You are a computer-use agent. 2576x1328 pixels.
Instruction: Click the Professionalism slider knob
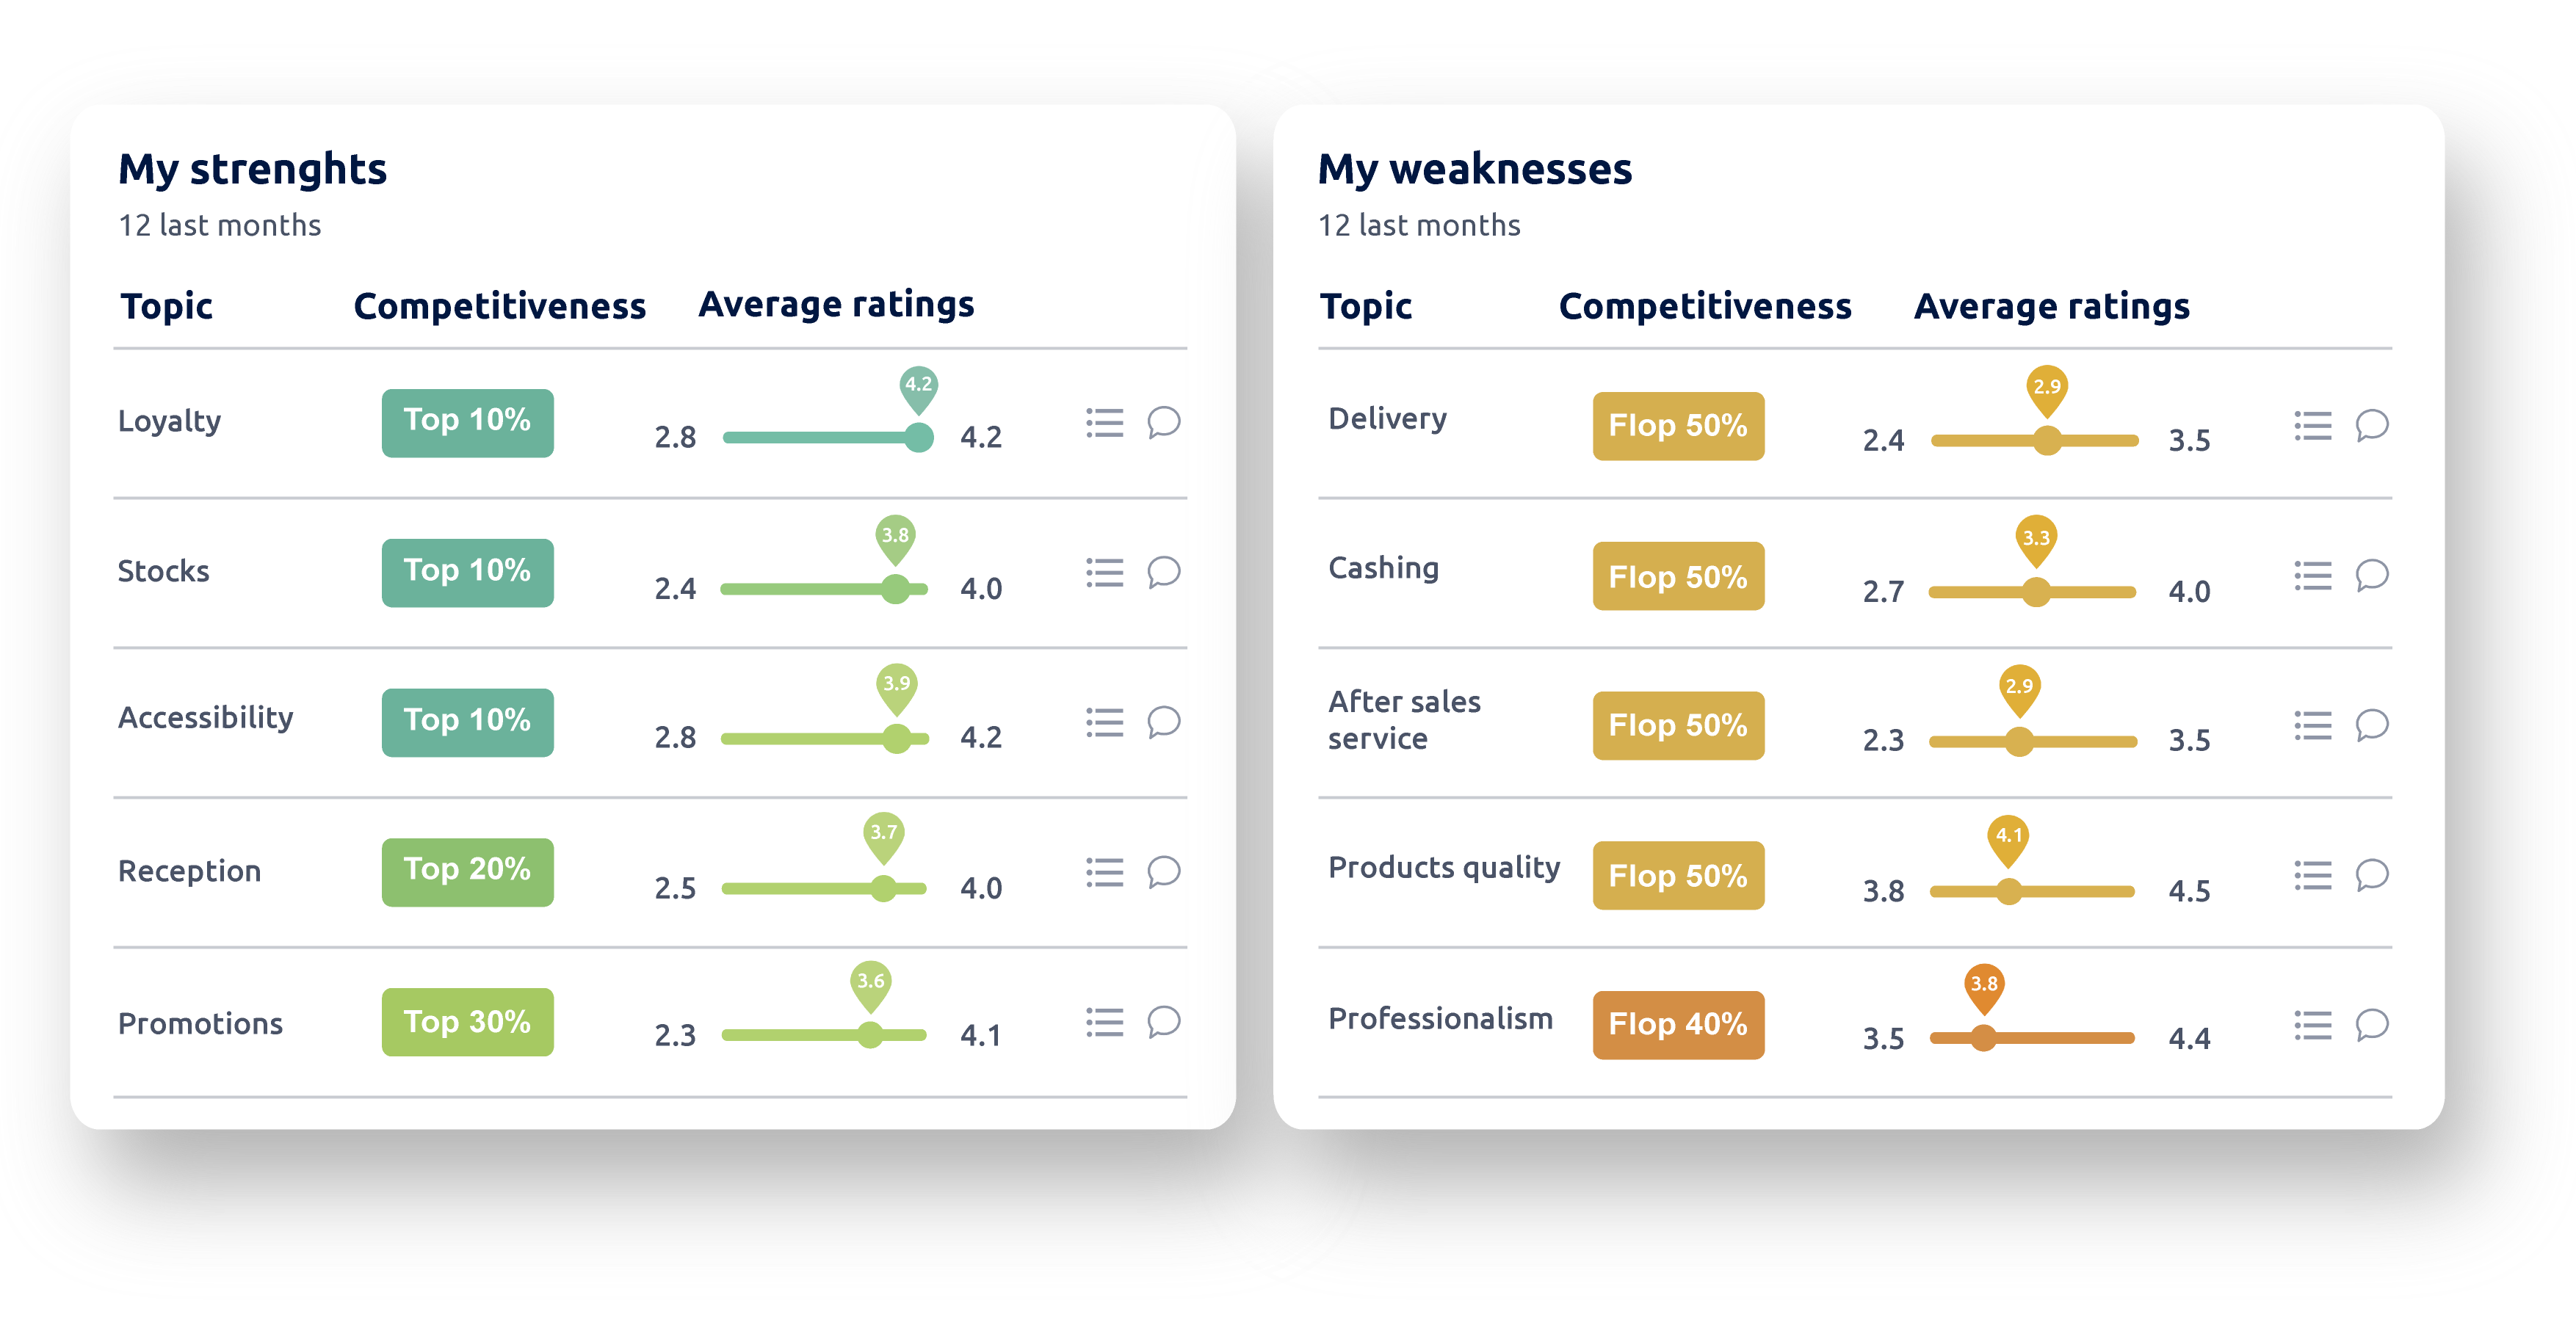tap(1983, 1038)
